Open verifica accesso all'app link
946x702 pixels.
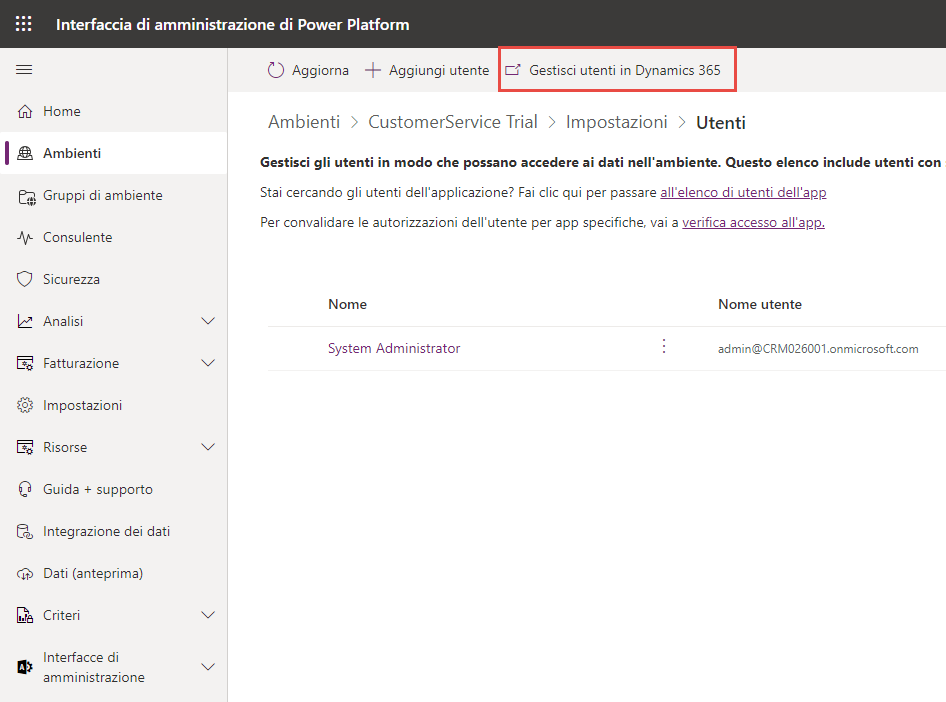(x=754, y=223)
